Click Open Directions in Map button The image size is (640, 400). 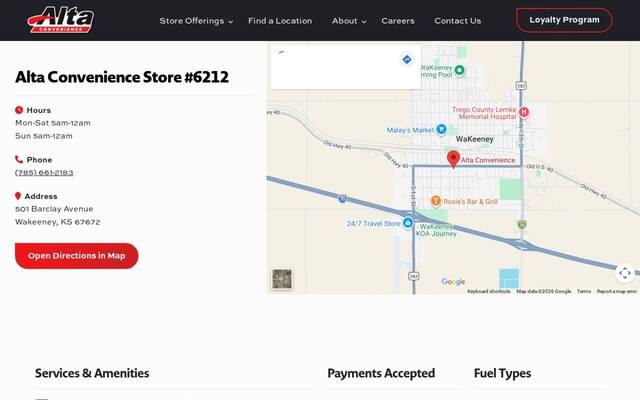click(77, 256)
